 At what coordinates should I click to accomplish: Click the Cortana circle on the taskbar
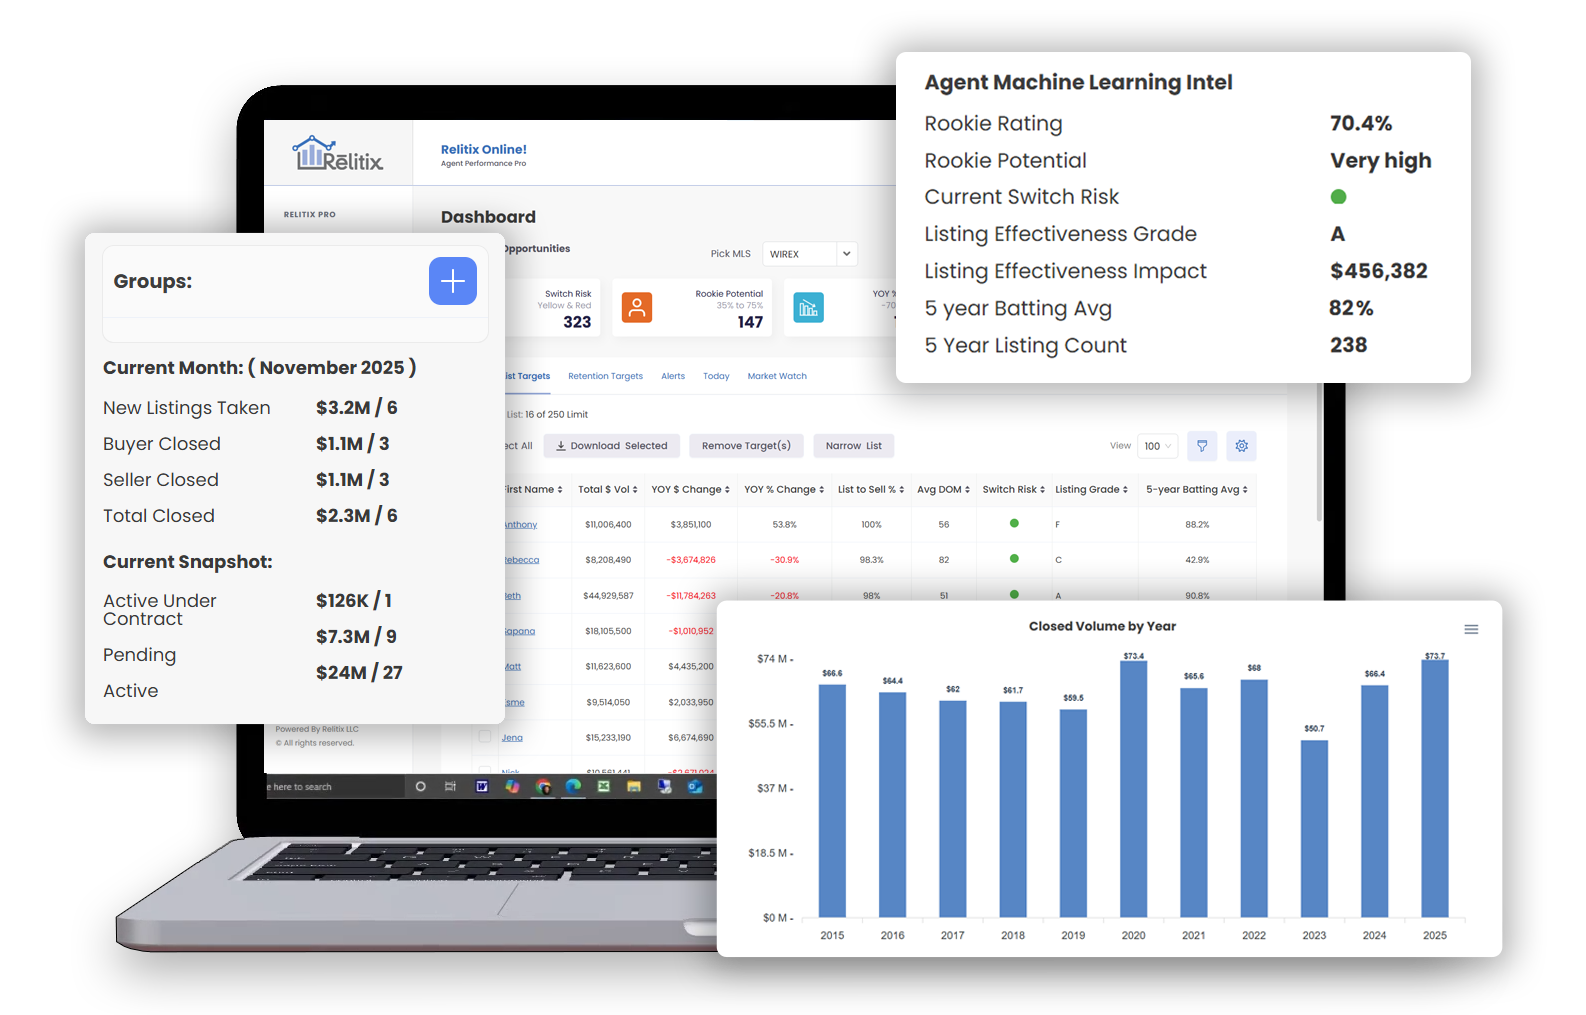coord(420,787)
